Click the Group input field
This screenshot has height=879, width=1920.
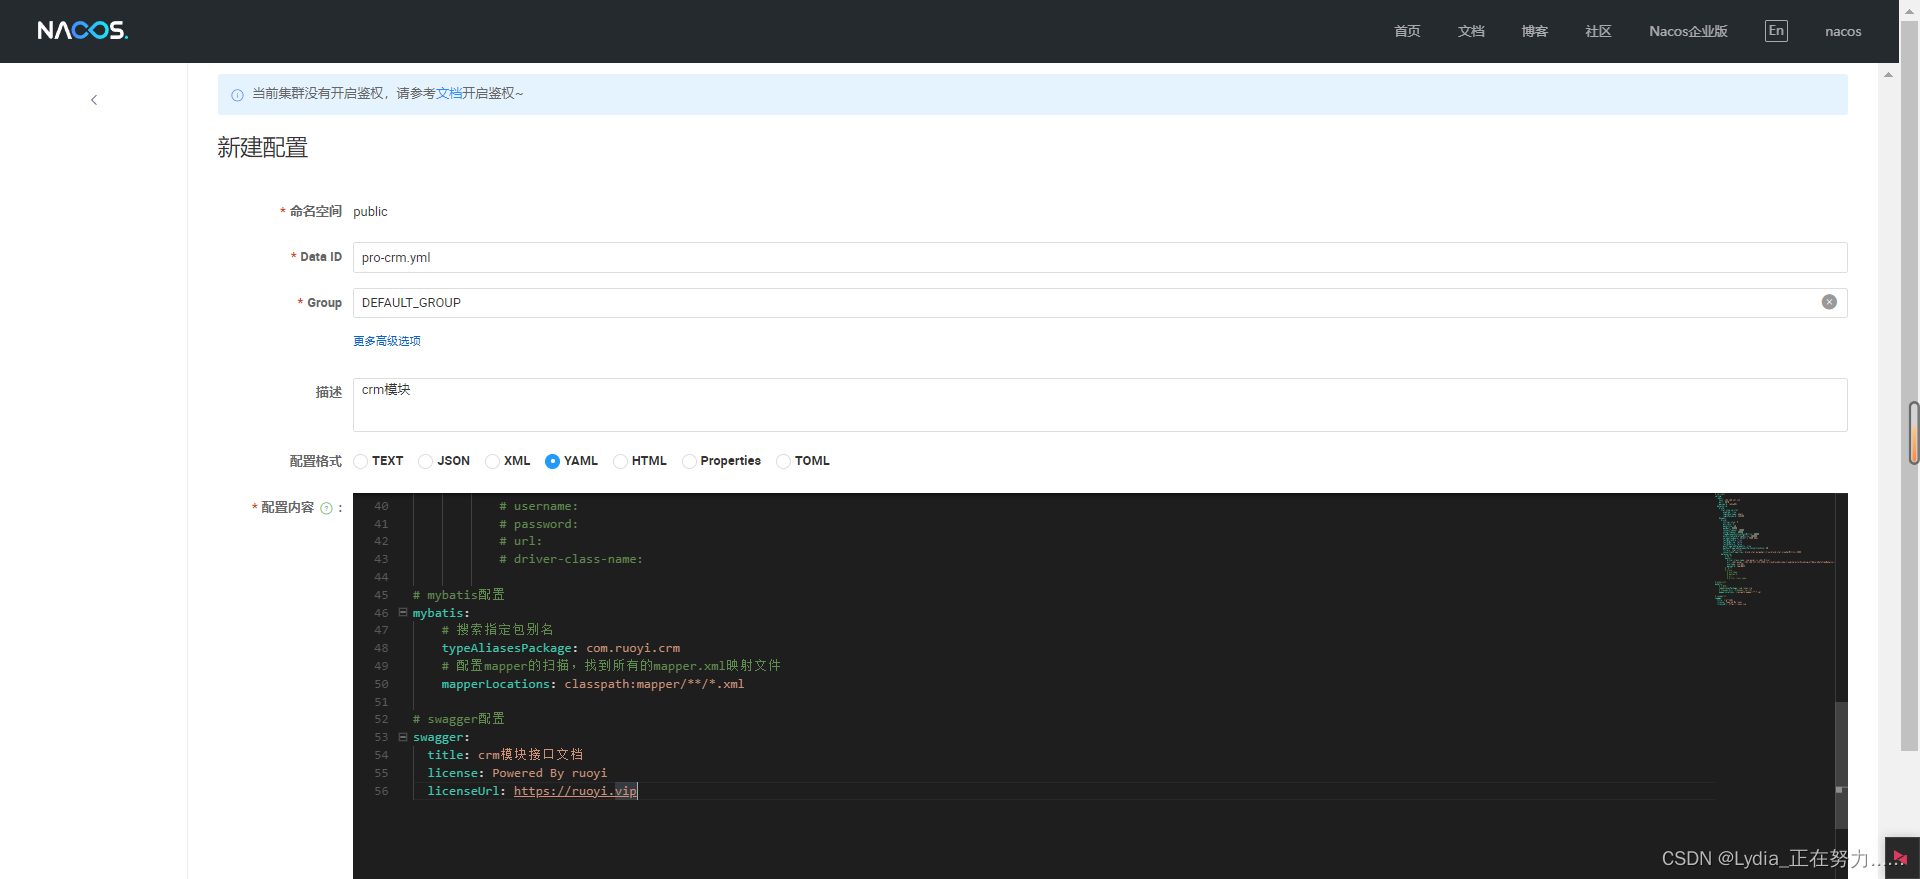1100,303
